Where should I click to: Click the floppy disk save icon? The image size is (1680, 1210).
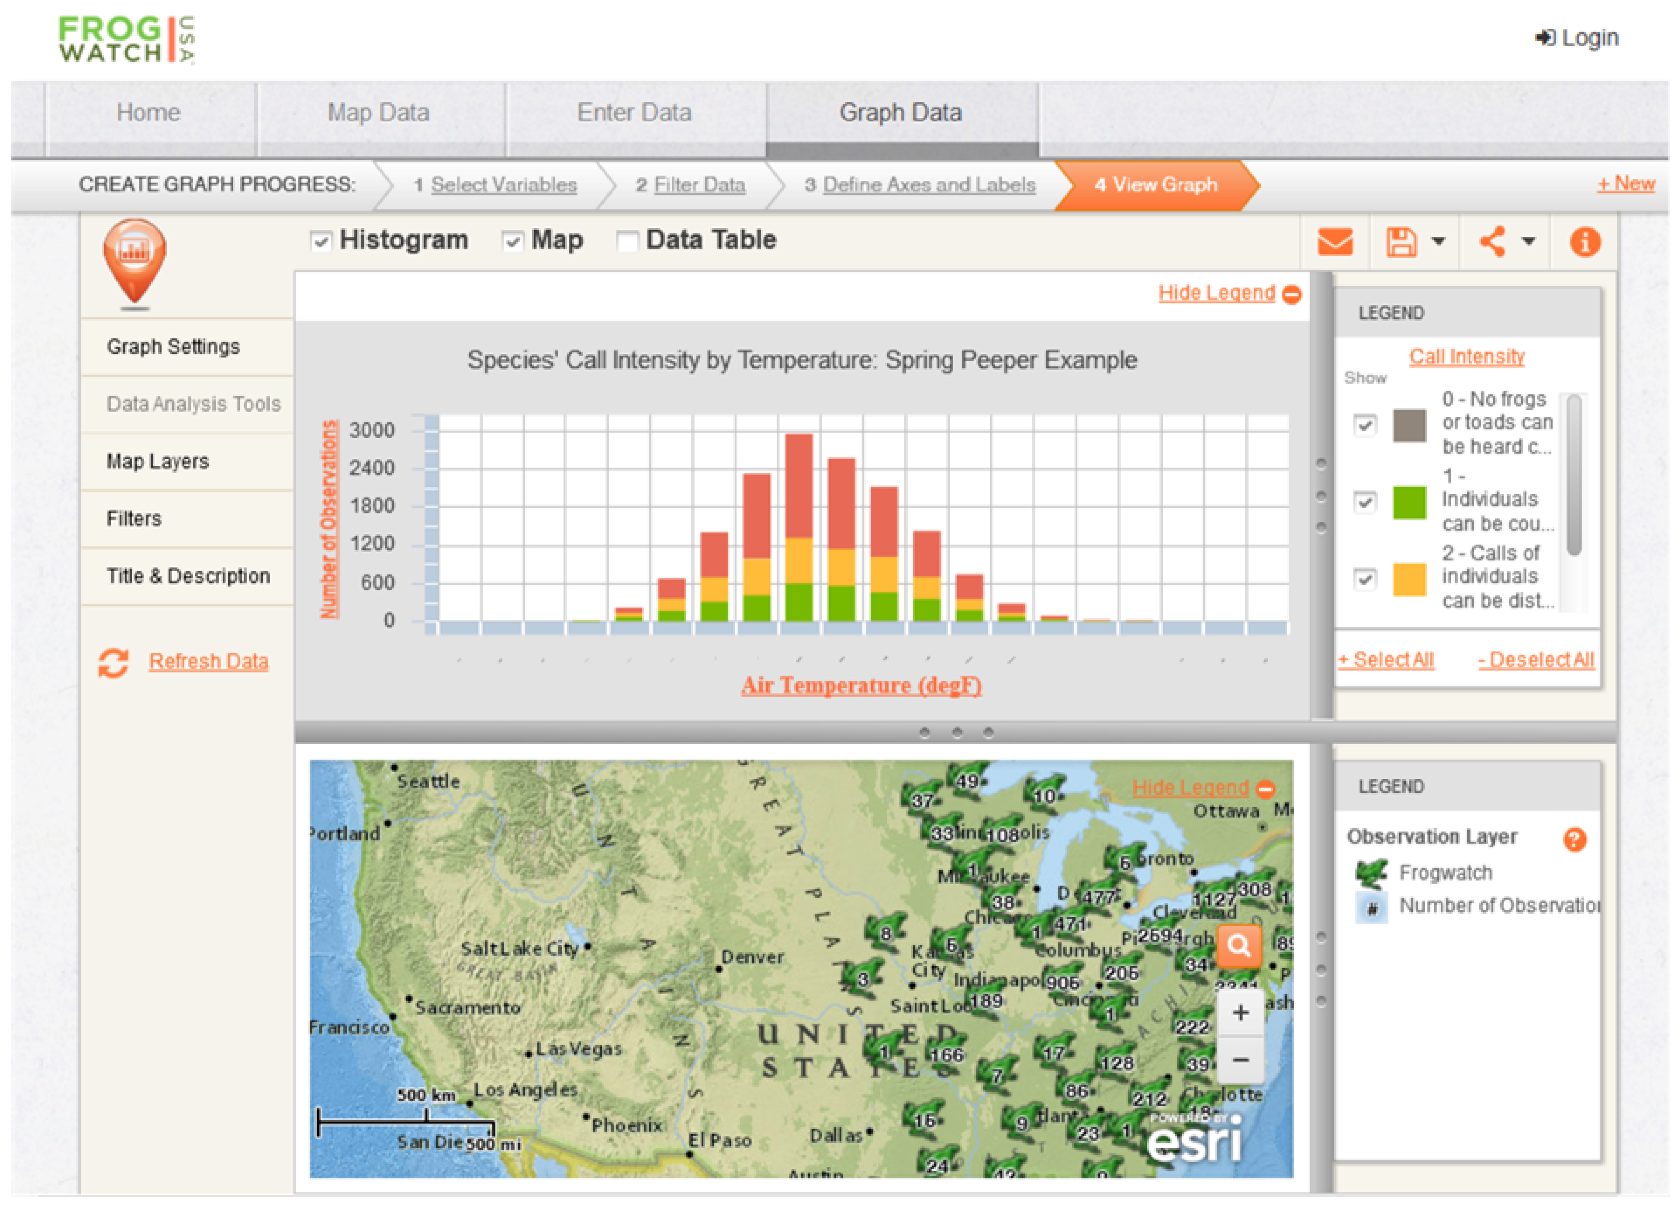click(x=1401, y=242)
